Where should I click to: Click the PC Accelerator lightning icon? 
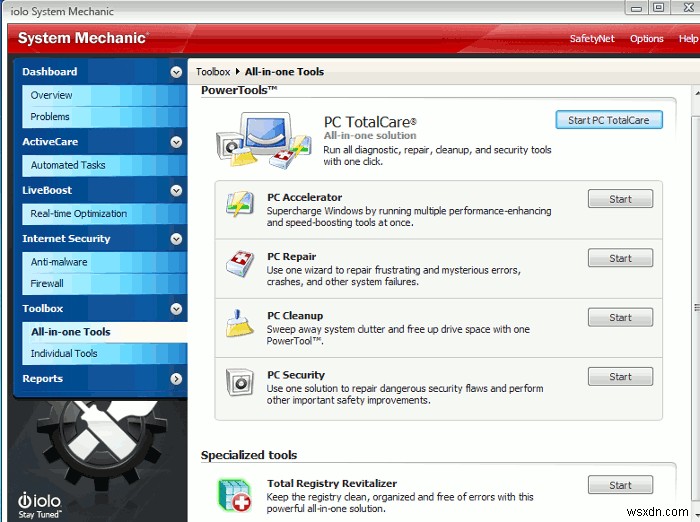point(240,204)
